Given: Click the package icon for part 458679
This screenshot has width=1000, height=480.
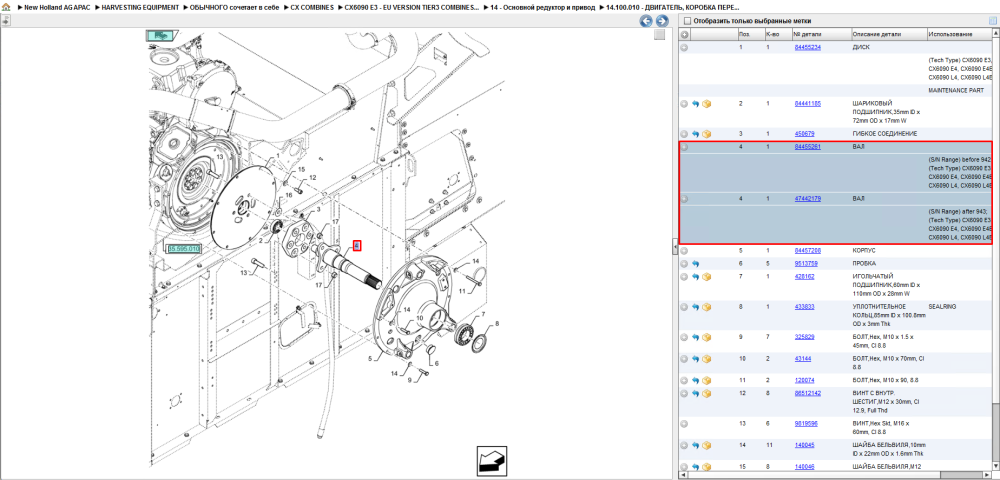Looking at the screenshot, I should [707, 135].
